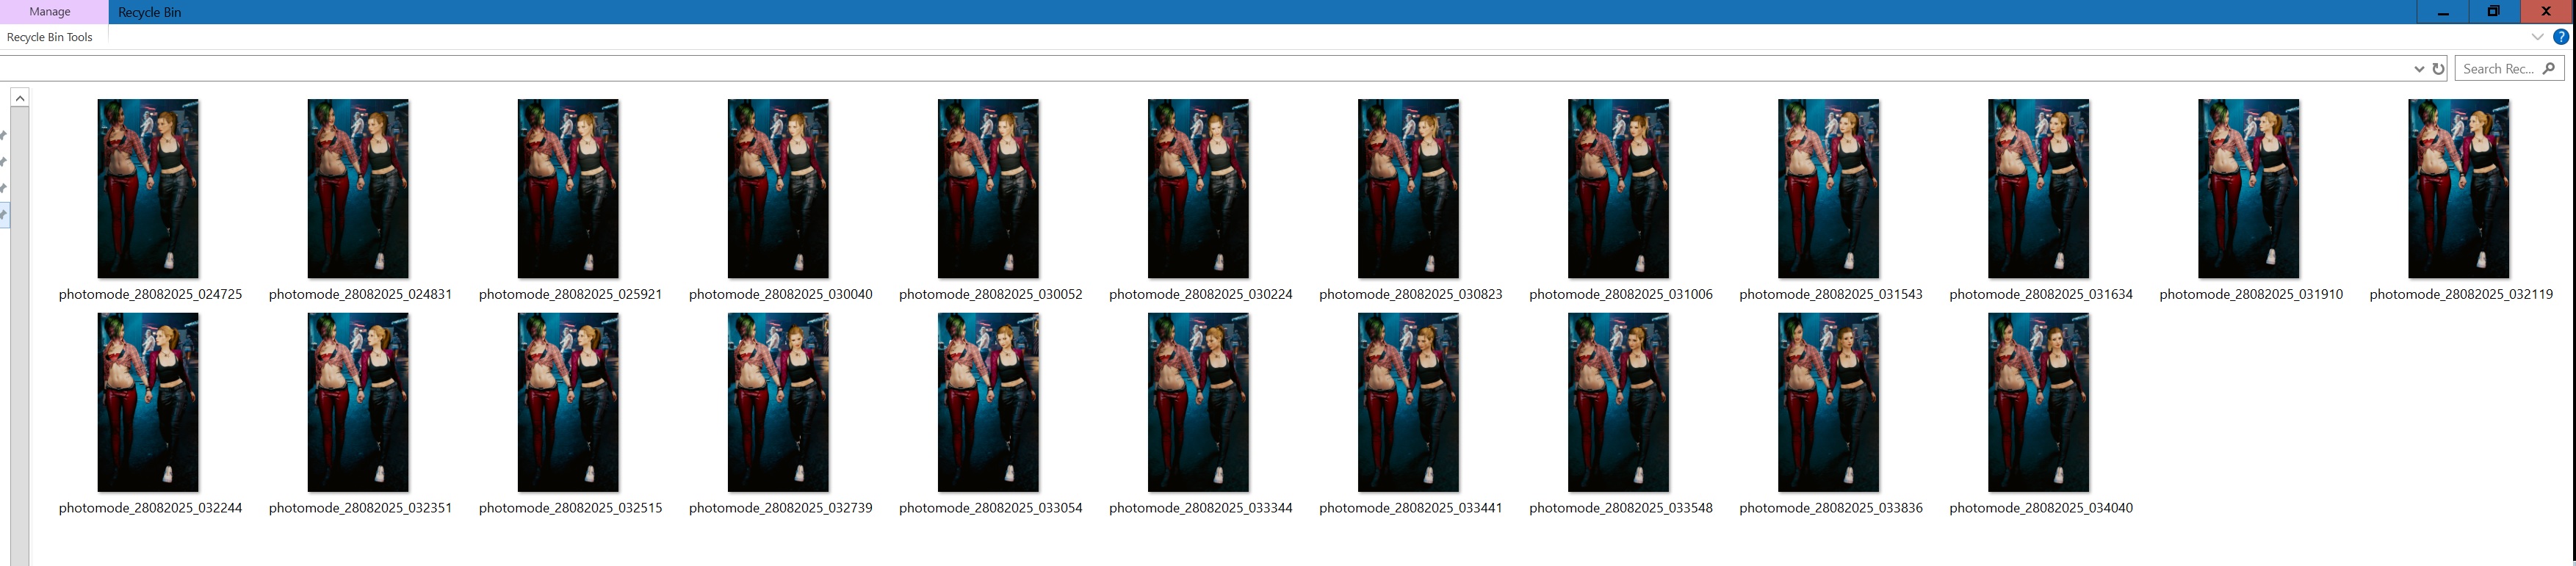Restore down the Recycle Bin window
The height and width of the screenshot is (566, 2576).
click(x=2494, y=12)
